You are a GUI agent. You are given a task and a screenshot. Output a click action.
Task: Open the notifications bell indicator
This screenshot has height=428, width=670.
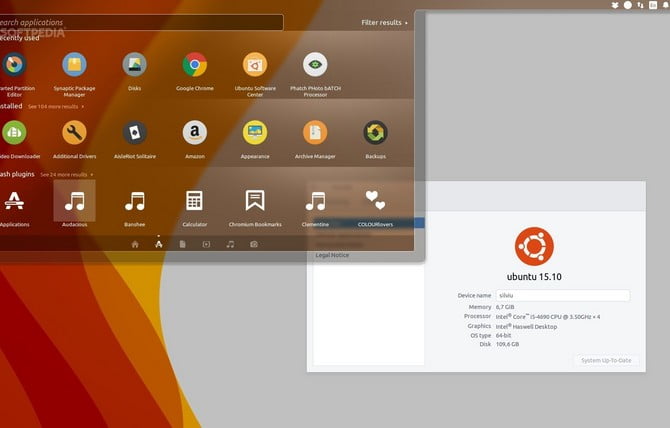click(x=666, y=5)
